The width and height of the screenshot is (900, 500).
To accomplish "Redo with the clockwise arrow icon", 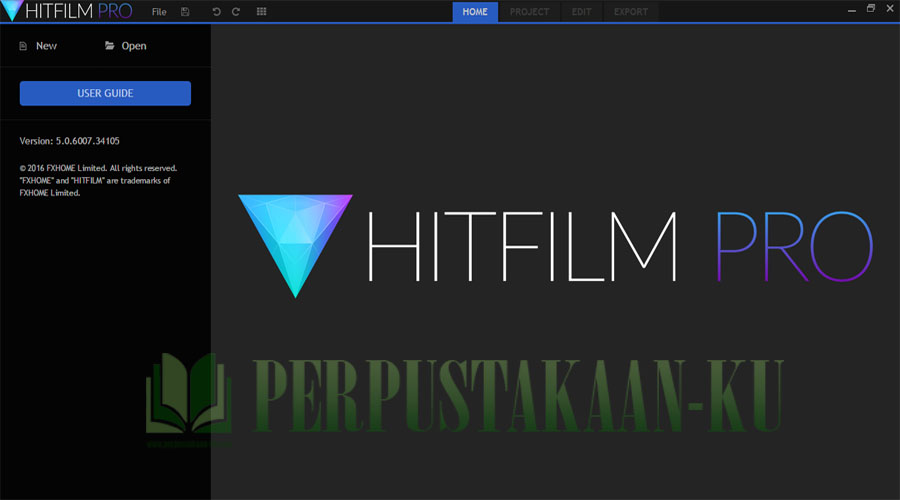I will (236, 11).
